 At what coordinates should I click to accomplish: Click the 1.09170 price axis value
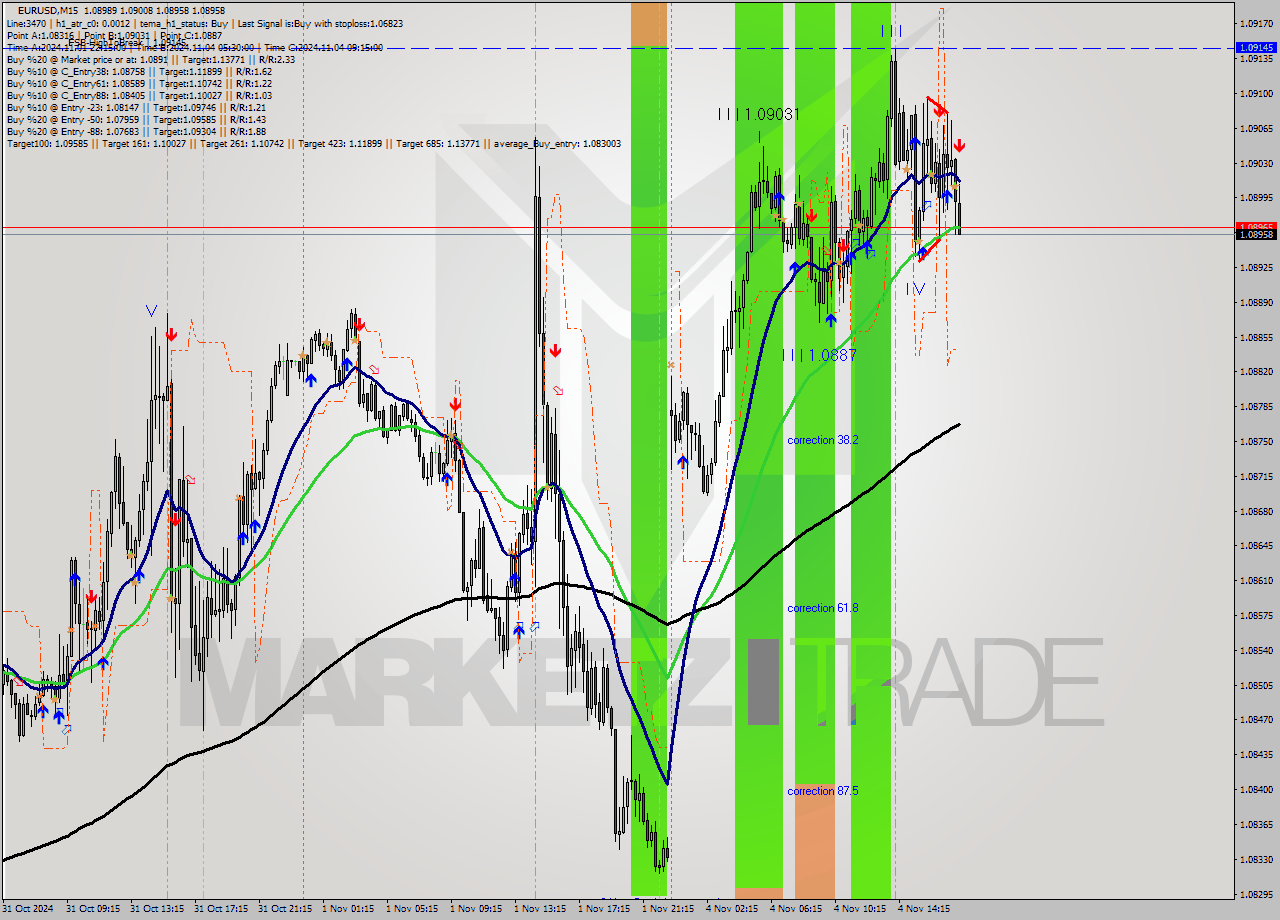(1256, 23)
